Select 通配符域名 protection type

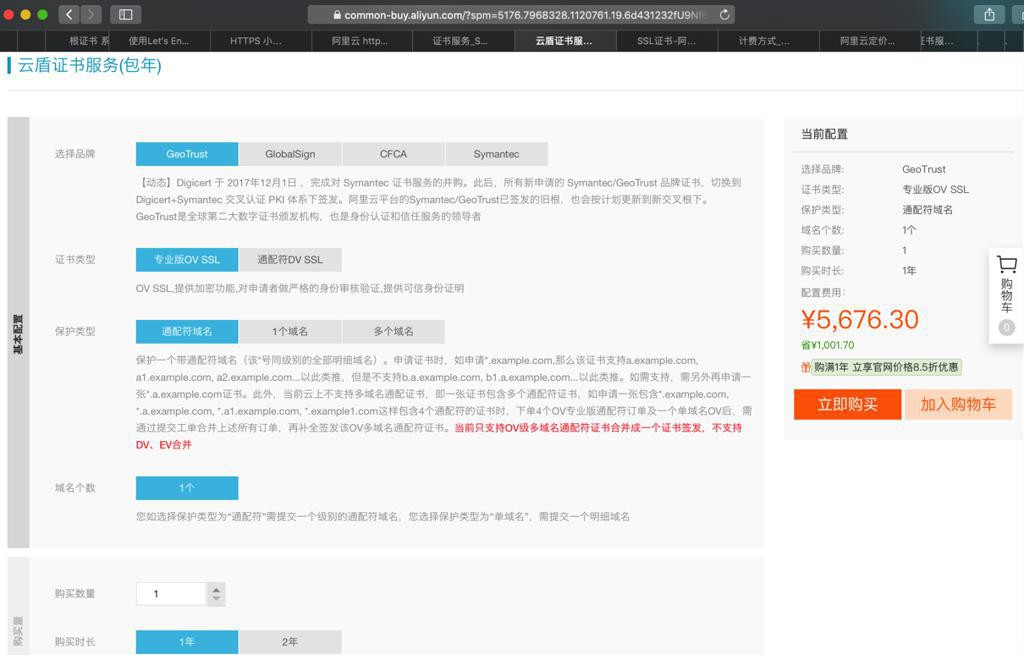[187, 331]
